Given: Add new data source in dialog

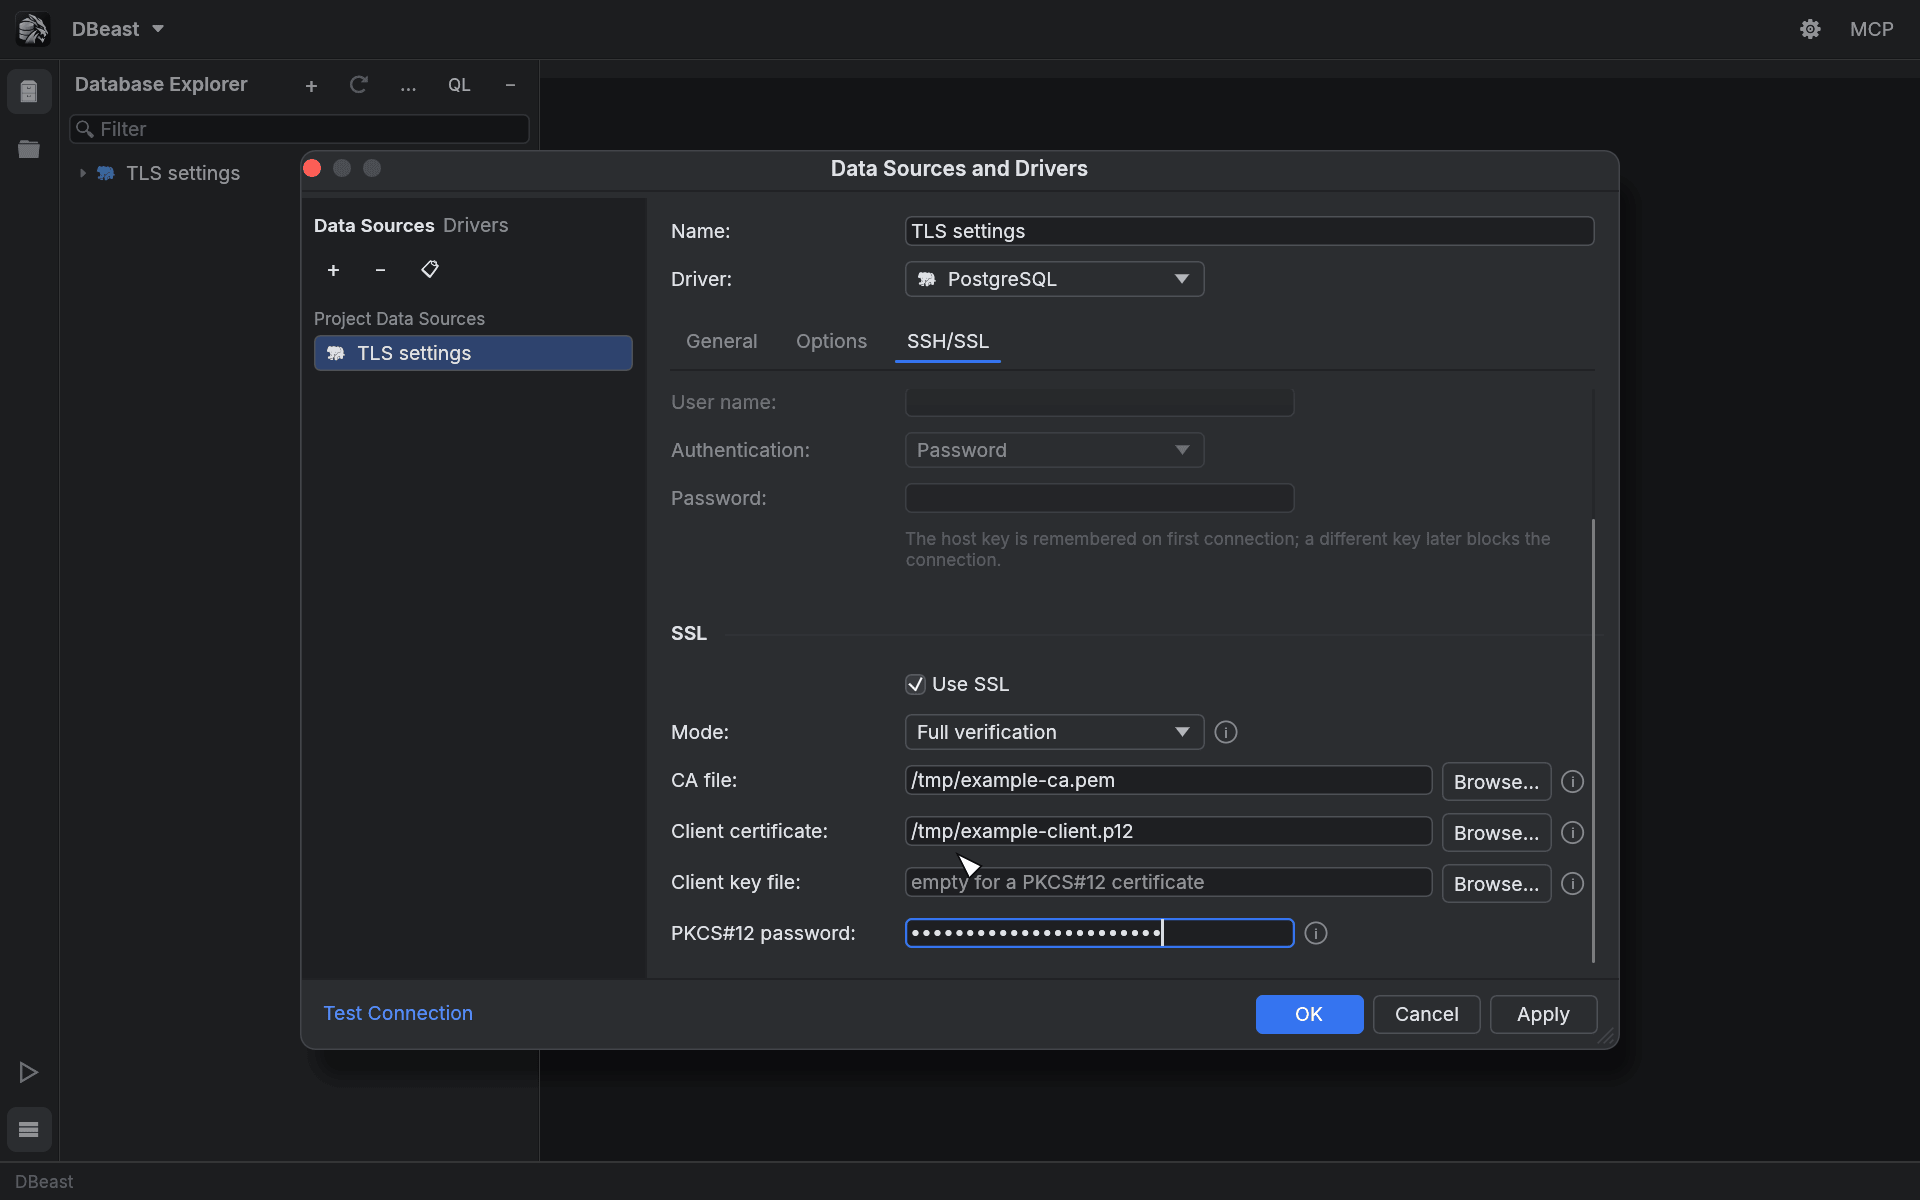Looking at the screenshot, I should point(333,270).
